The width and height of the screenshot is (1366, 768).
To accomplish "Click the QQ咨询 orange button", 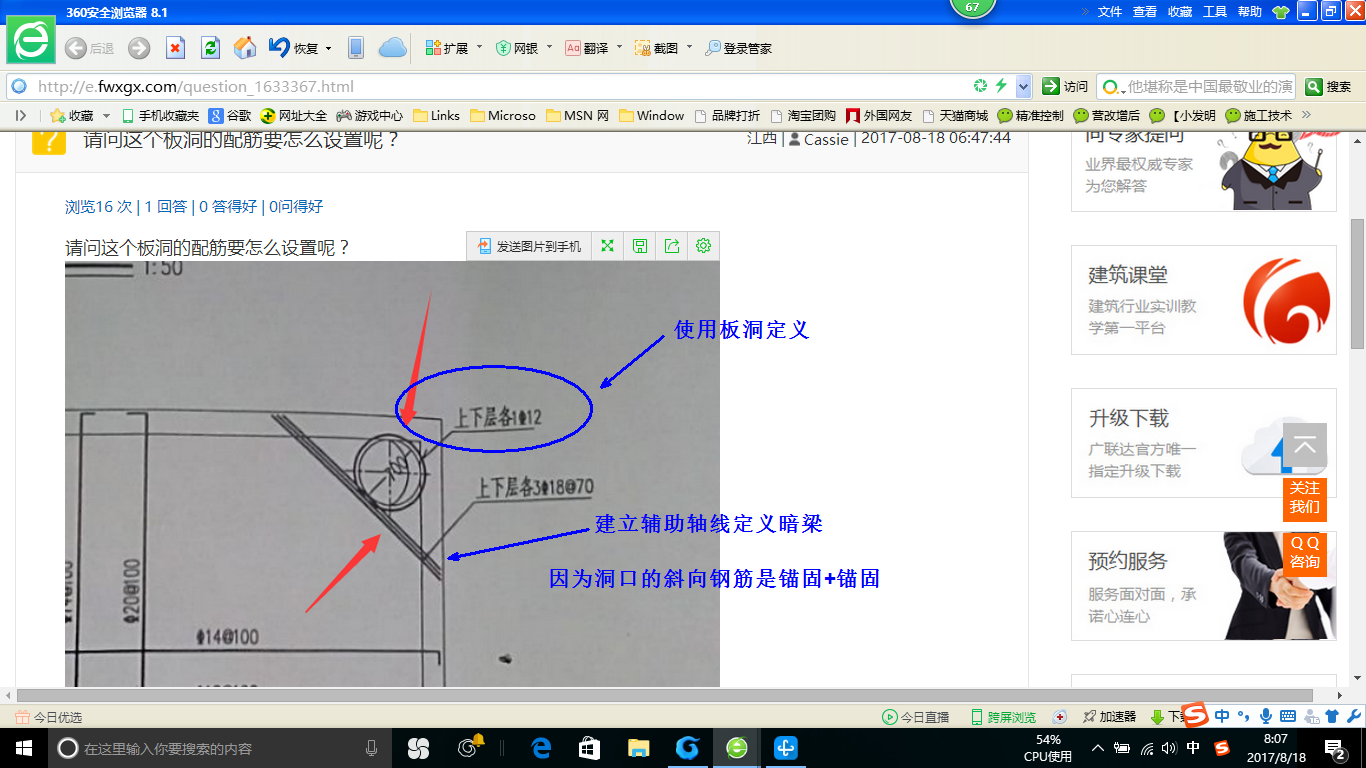I will pos(1305,553).
